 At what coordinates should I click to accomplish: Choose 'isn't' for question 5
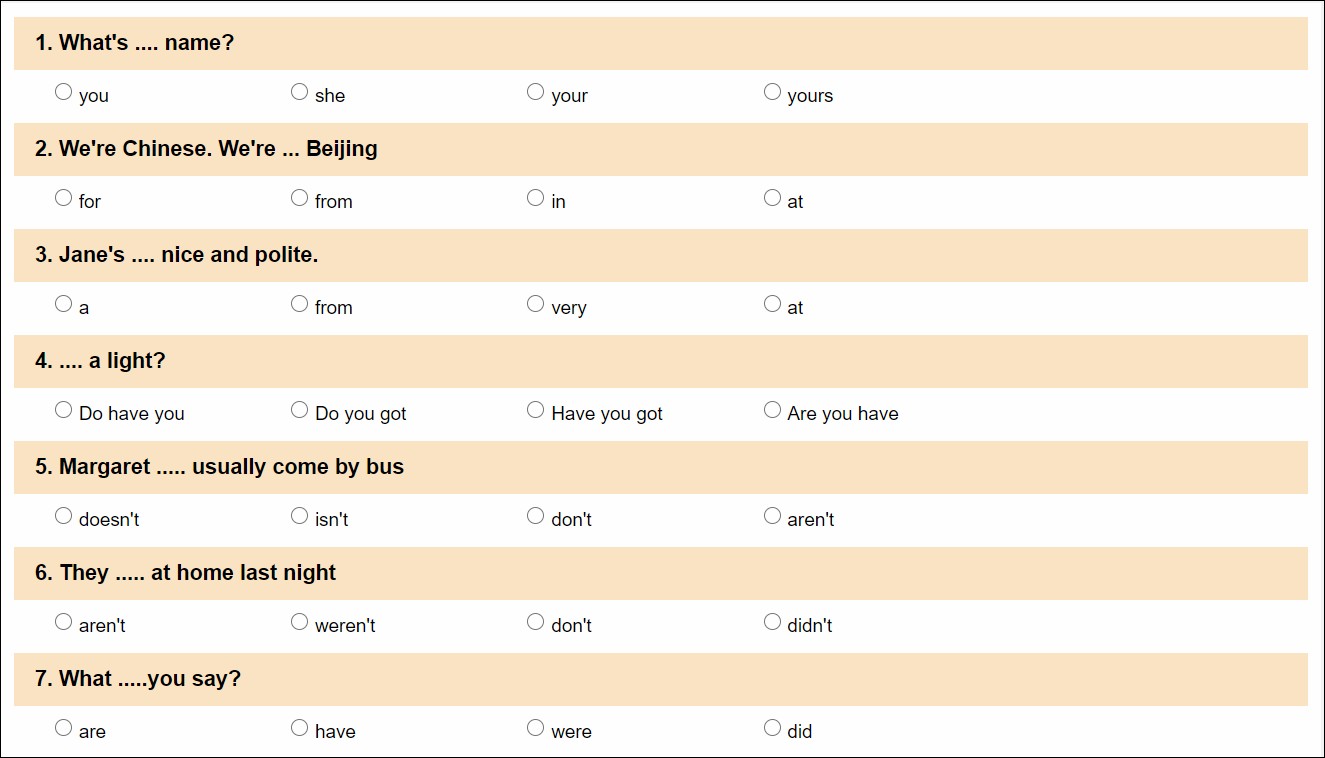click(300, 516)
